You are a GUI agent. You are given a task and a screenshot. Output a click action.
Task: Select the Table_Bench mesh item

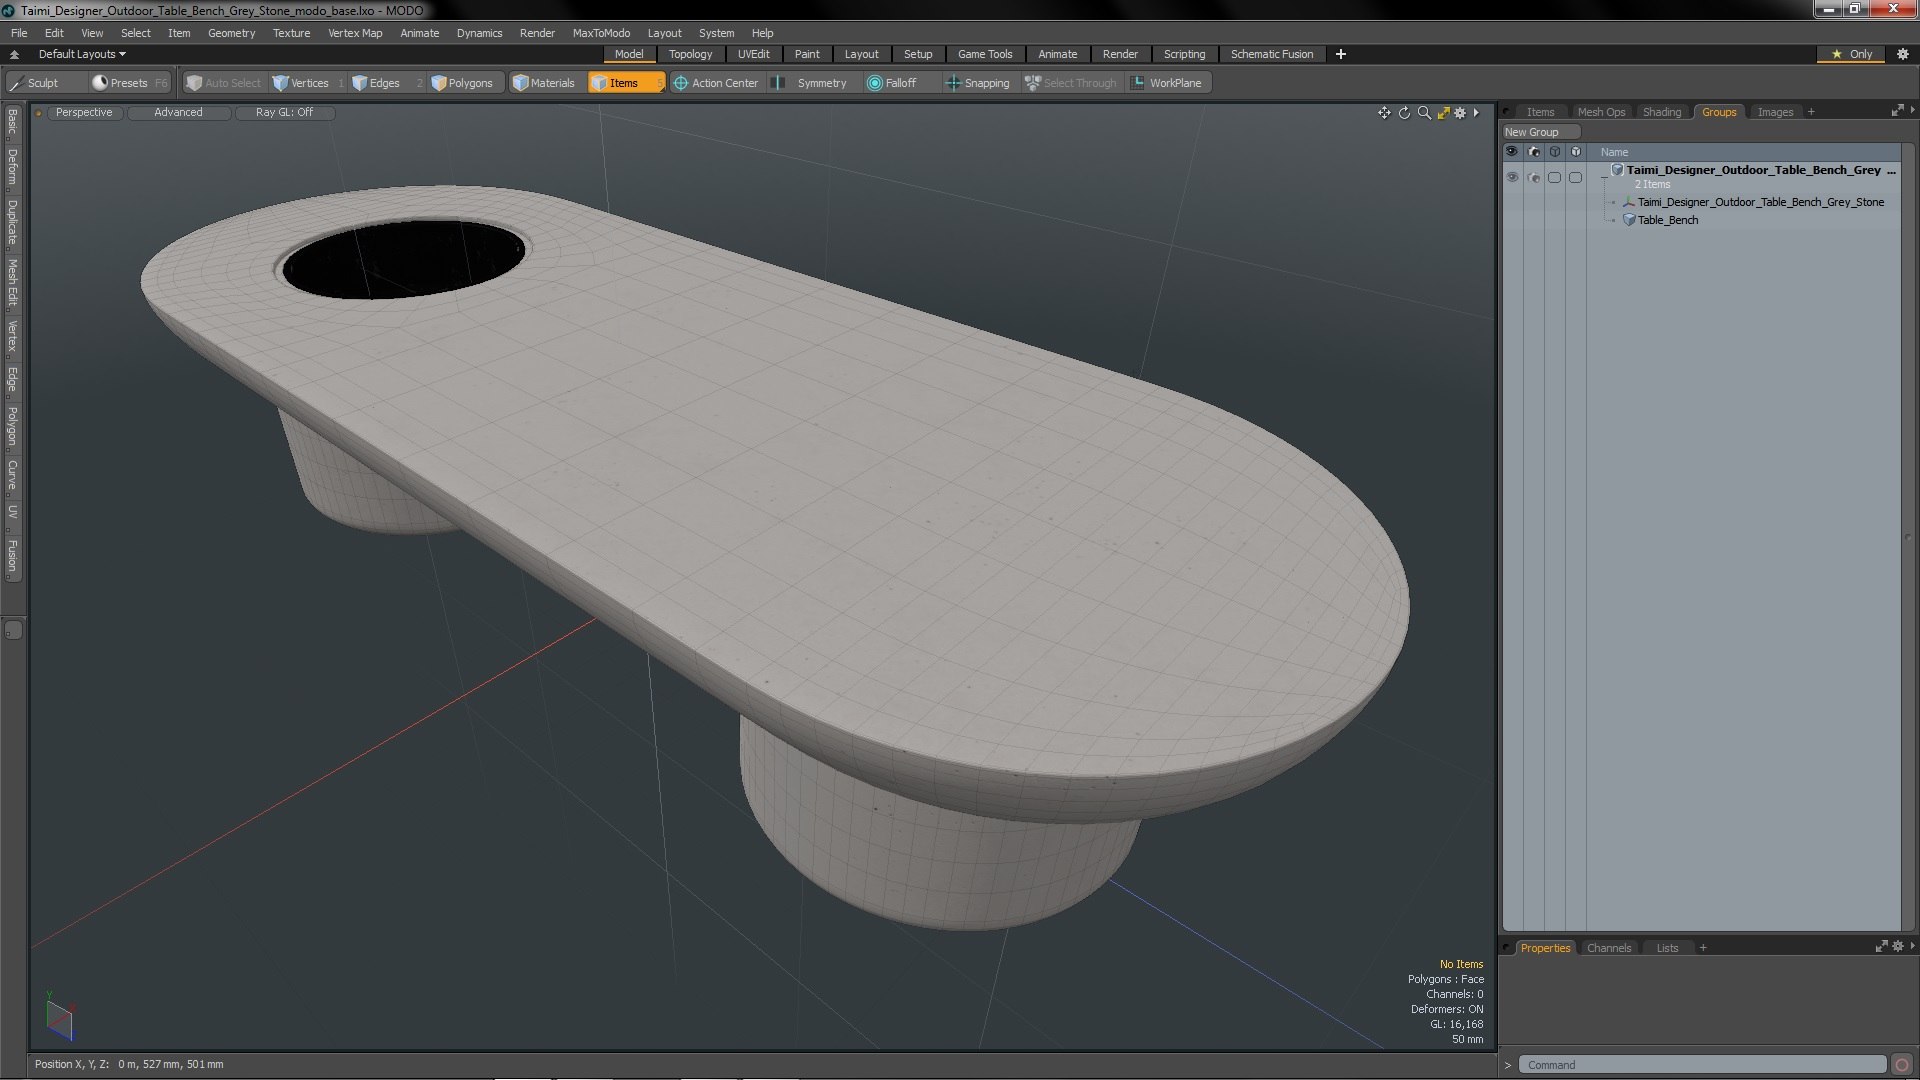click(x=1667, y=220)
